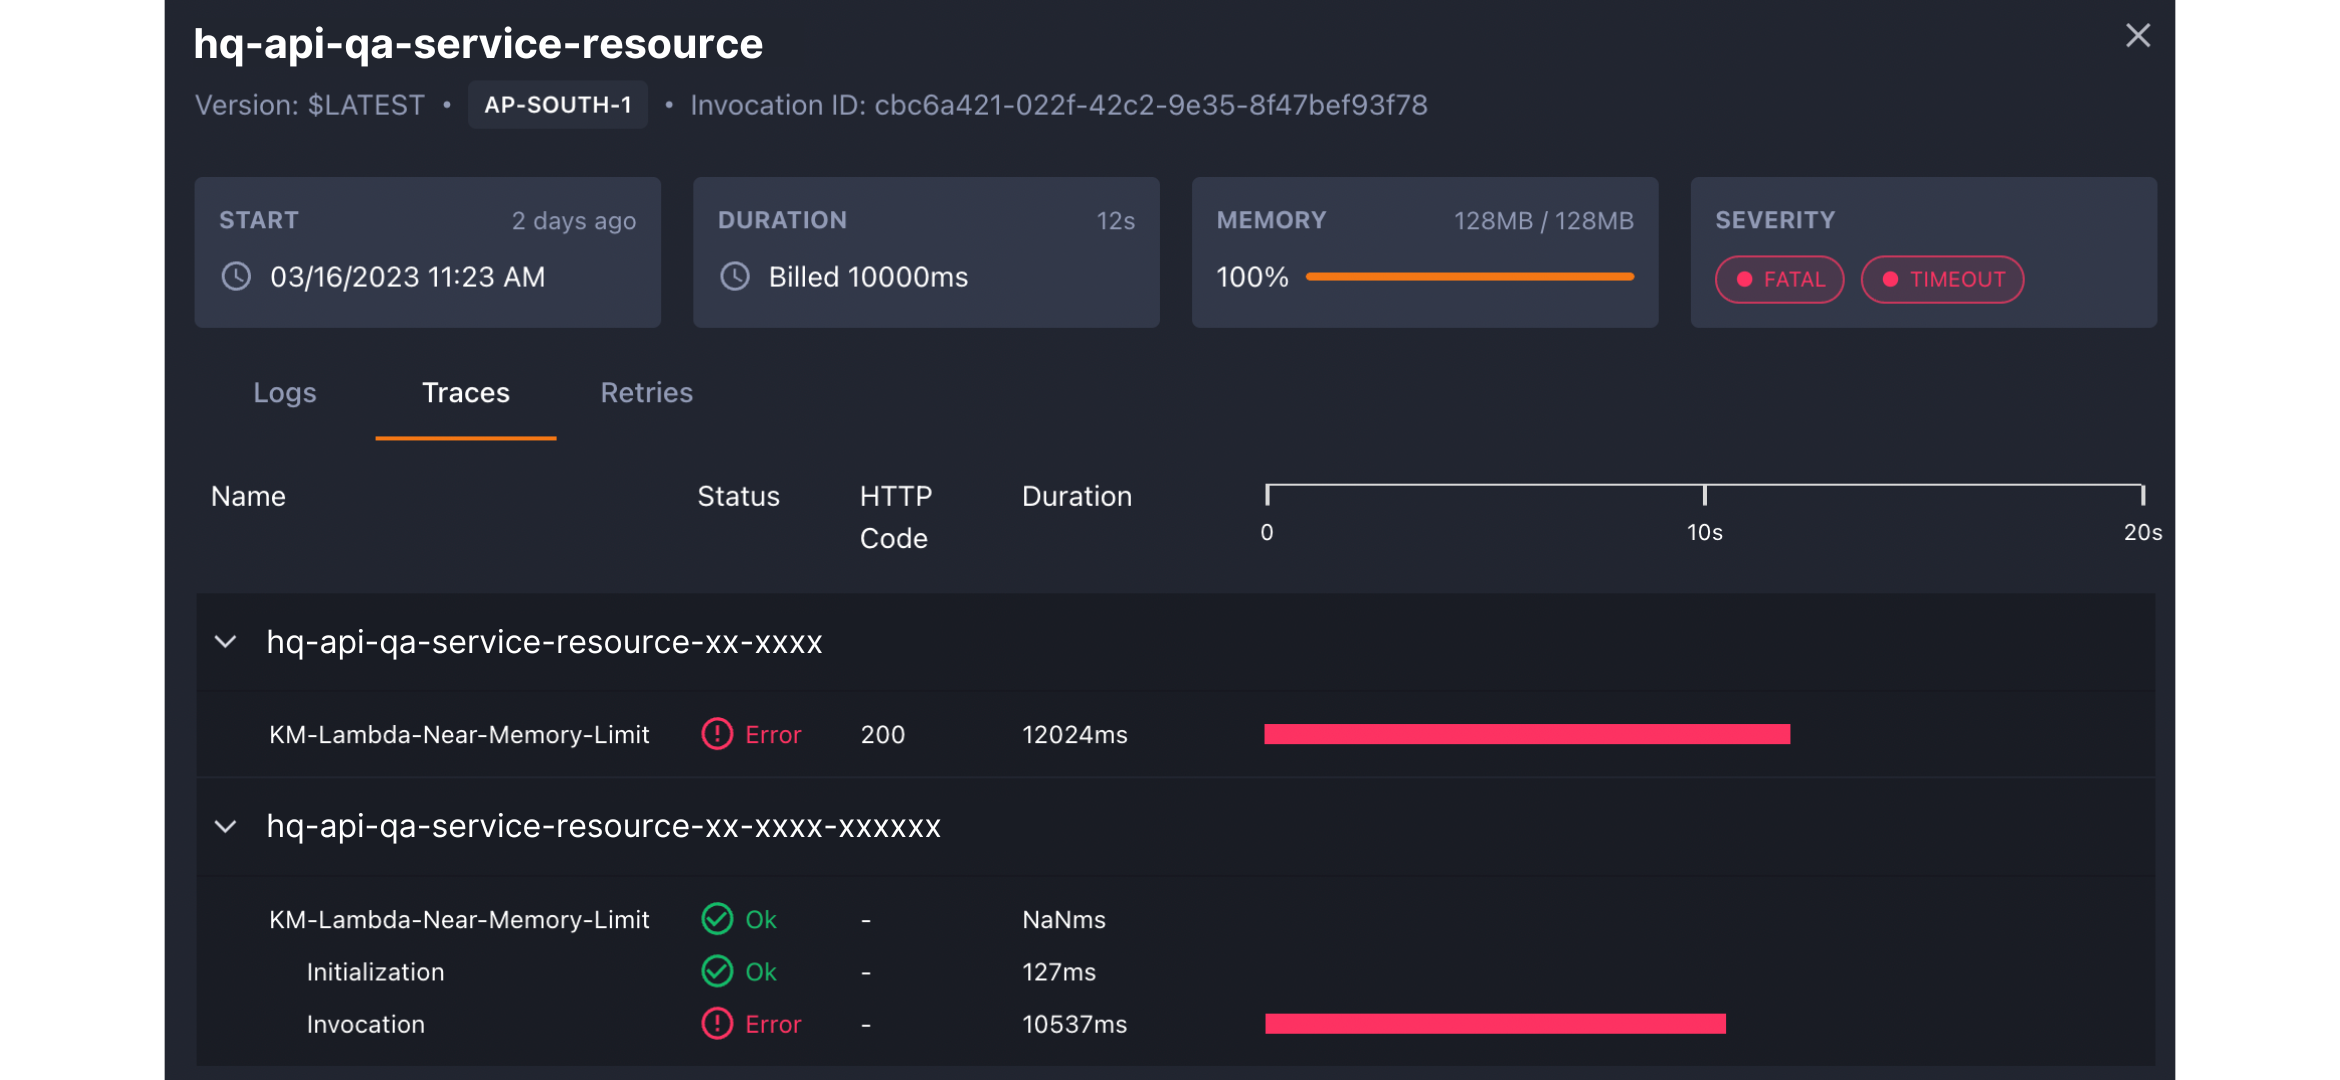This screenshot has width=2340, height=1080.
Task: Click the HTTP Code column header
Action: (x=896, y=517)
